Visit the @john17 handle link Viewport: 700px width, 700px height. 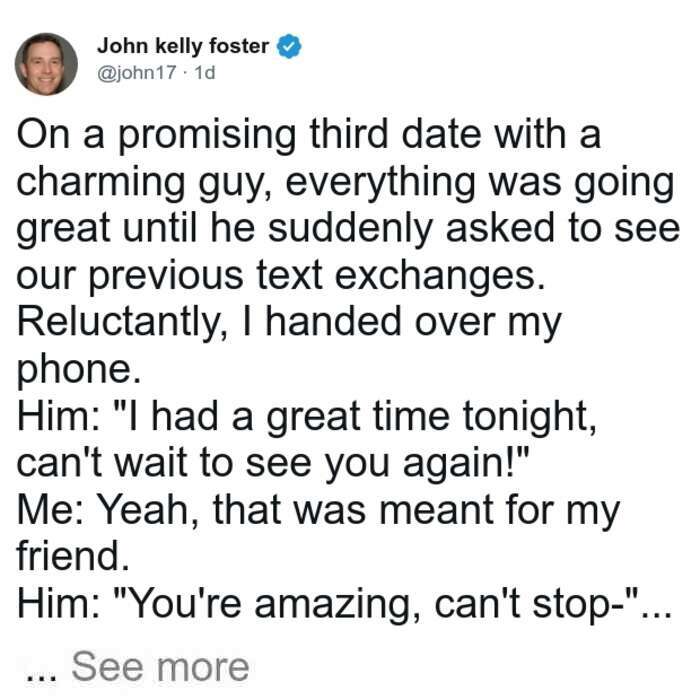pos(137,72)
